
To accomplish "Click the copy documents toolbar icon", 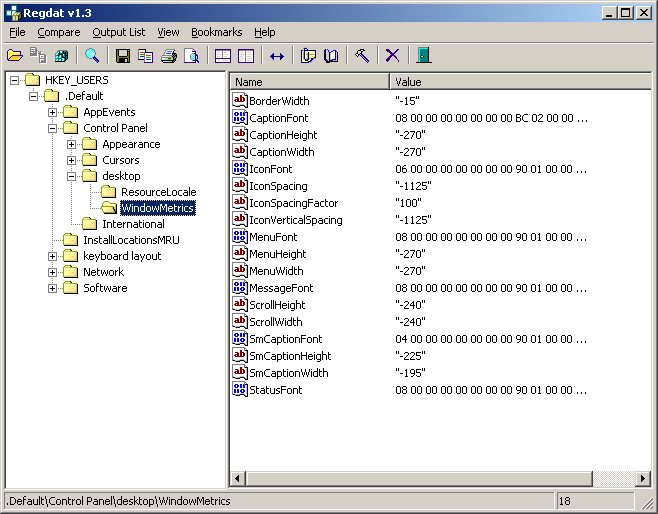I will coord(146,55).
